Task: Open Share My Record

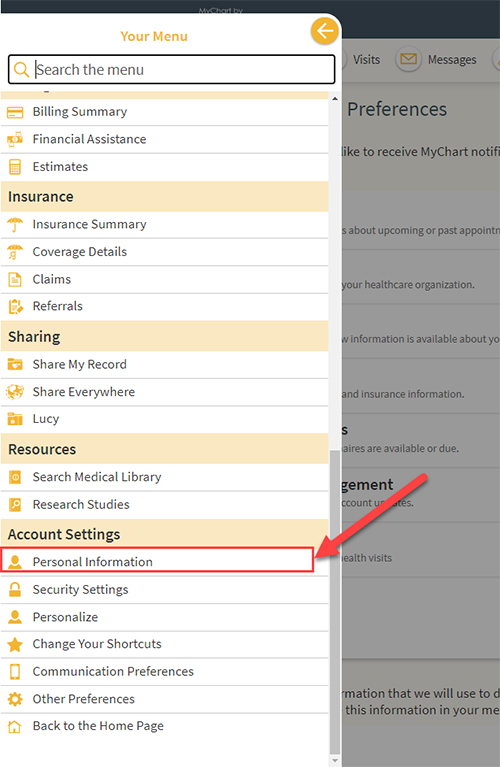Action: point(164,364)
